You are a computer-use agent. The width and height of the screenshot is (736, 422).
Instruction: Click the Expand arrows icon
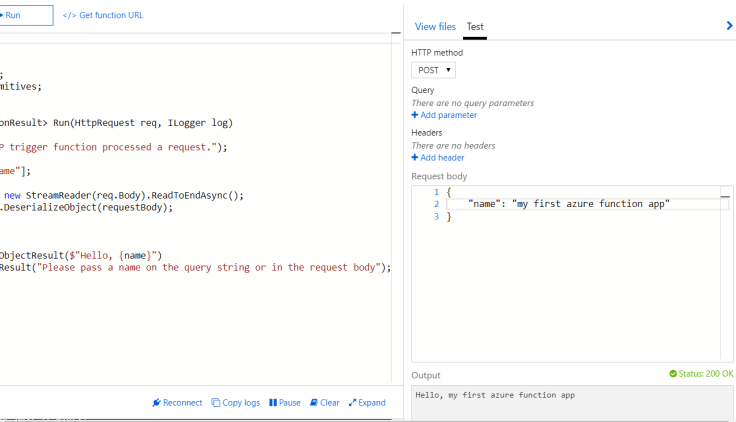352,403
